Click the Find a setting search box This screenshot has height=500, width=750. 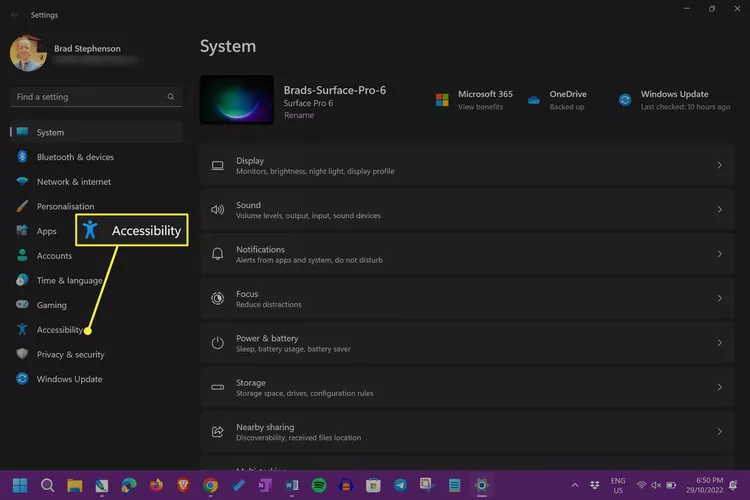click(96, 97)
